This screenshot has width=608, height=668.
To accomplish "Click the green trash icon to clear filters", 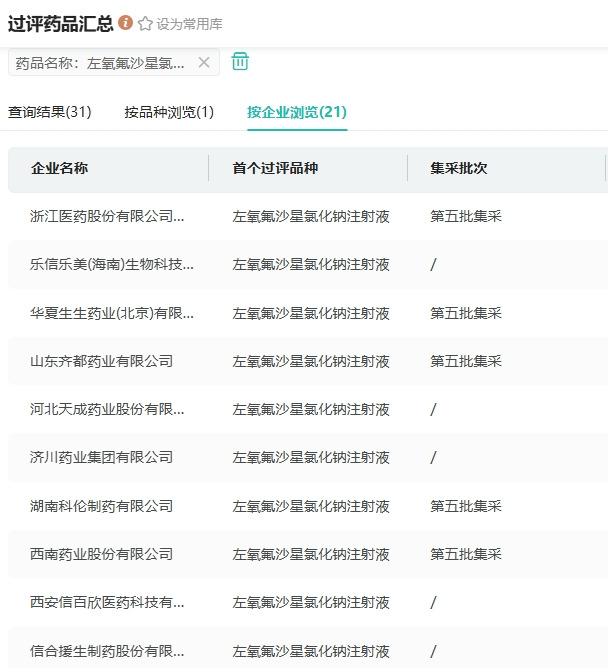I will click(x=240, y=62).
